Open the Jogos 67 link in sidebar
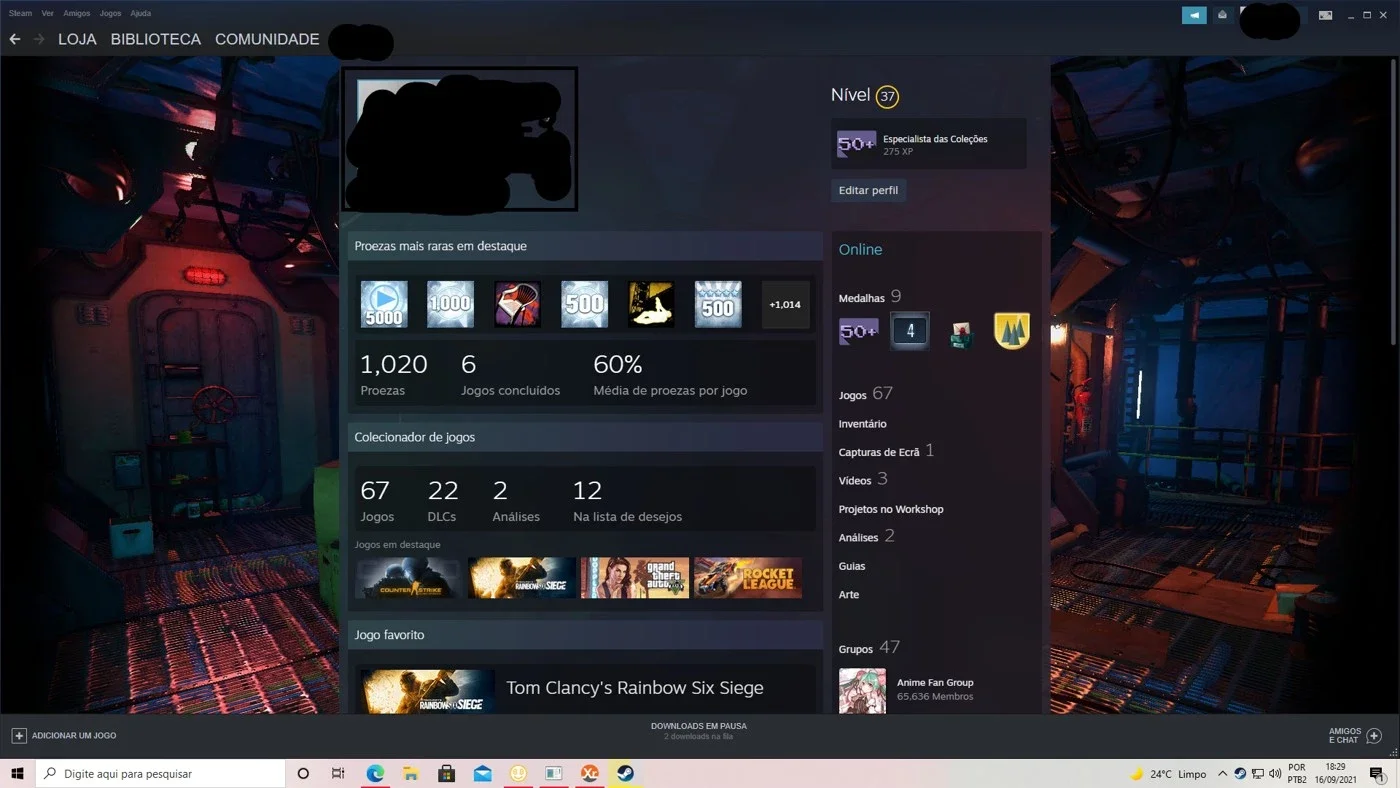The image size is (1400, 788). coord(866,394)
